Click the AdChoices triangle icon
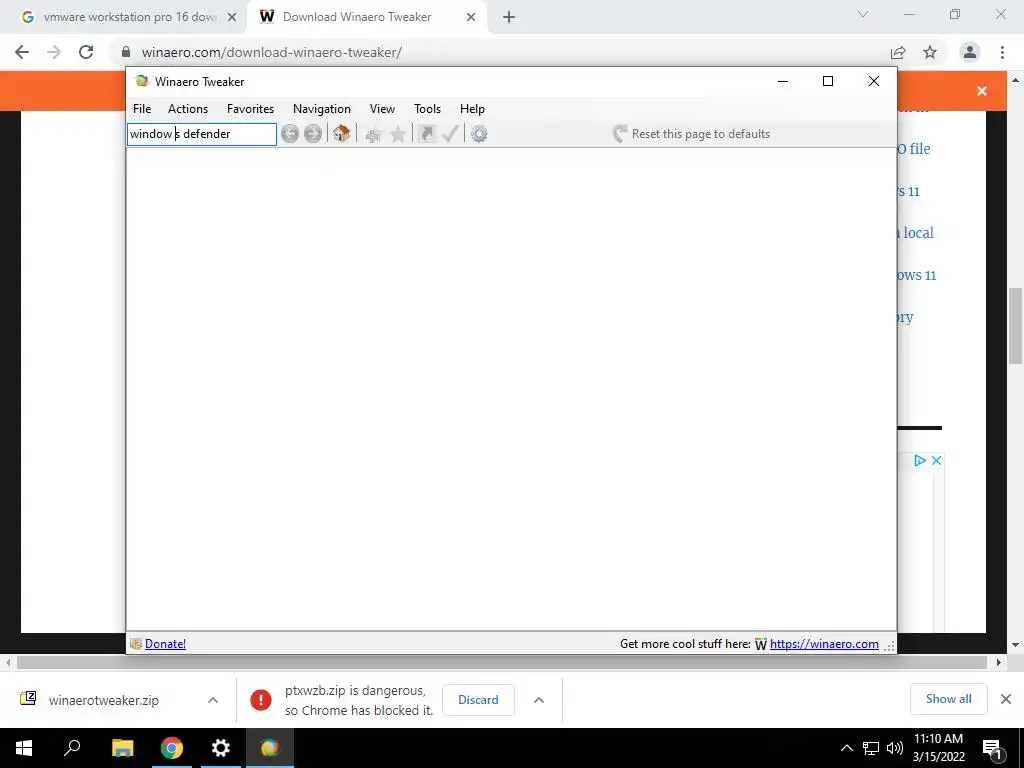Viewport: 1024px width, 768px height. coord(920,460)
